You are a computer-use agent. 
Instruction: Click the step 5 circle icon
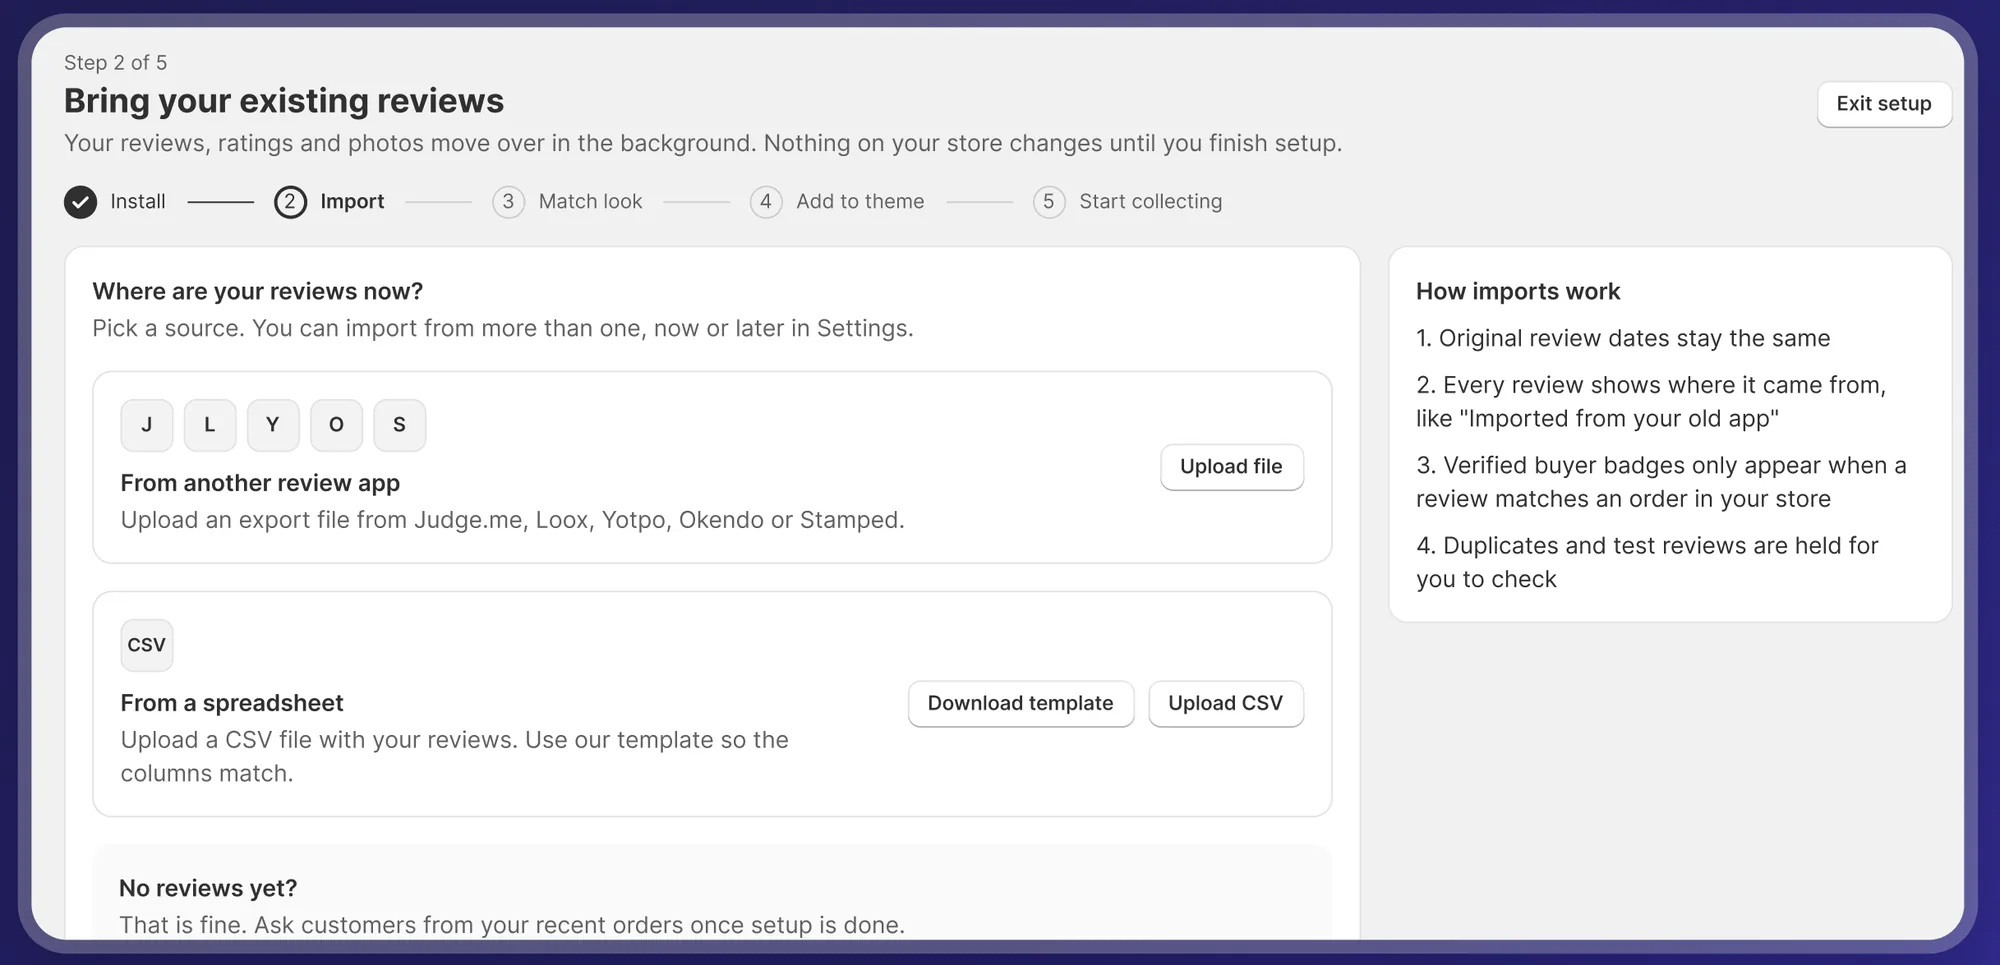pyautogui.click(x=1049, y=202)
